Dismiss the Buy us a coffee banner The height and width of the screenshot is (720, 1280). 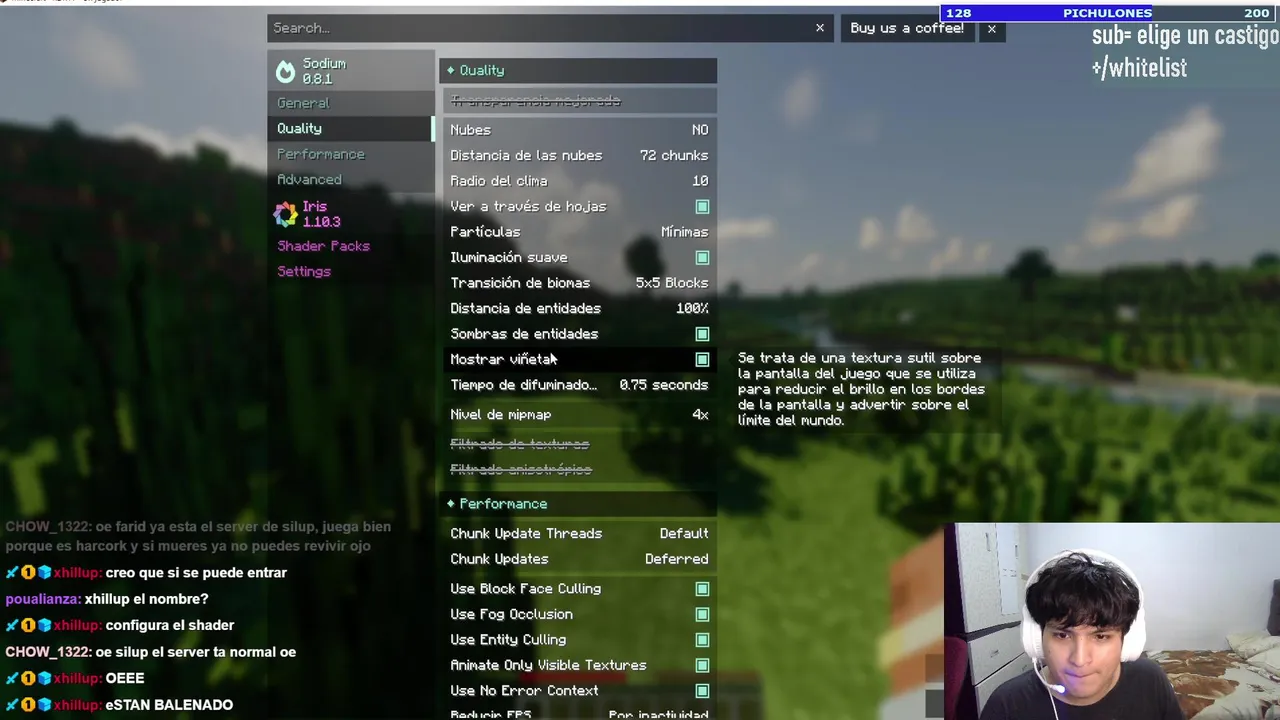pos(991,28)
